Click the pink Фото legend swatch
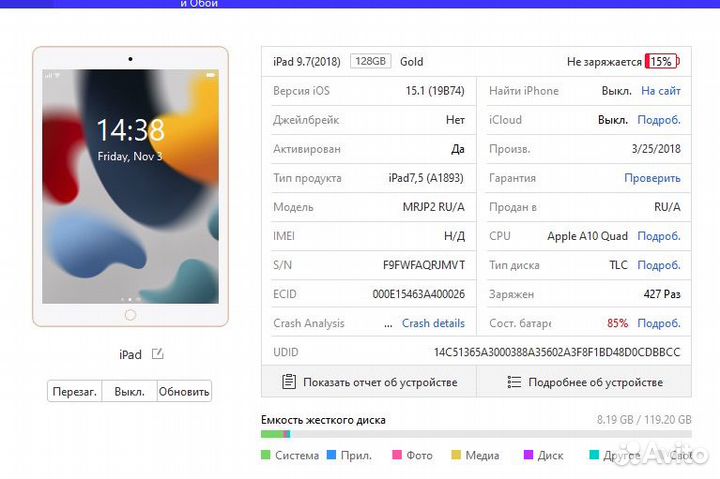Image resolution: width=720 pixels, height=479 pixels. coord(397,455)
